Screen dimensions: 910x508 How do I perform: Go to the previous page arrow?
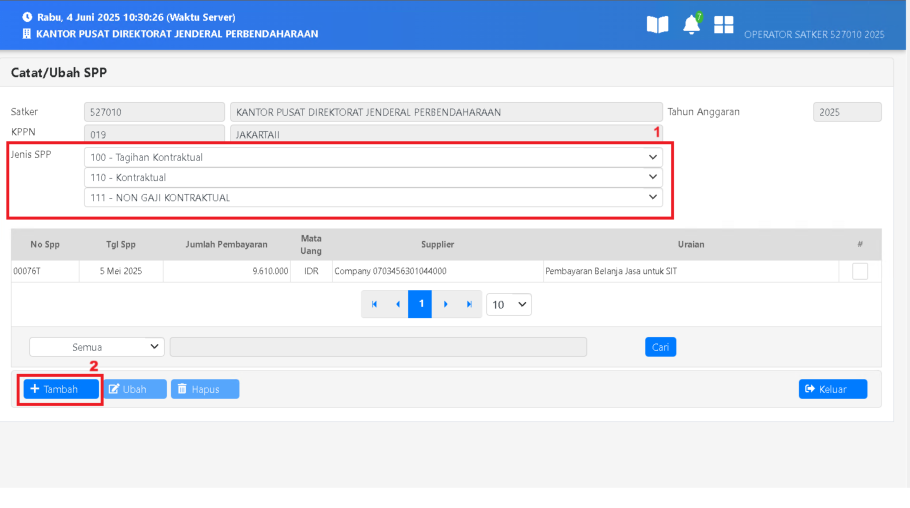tap(397, 304)
